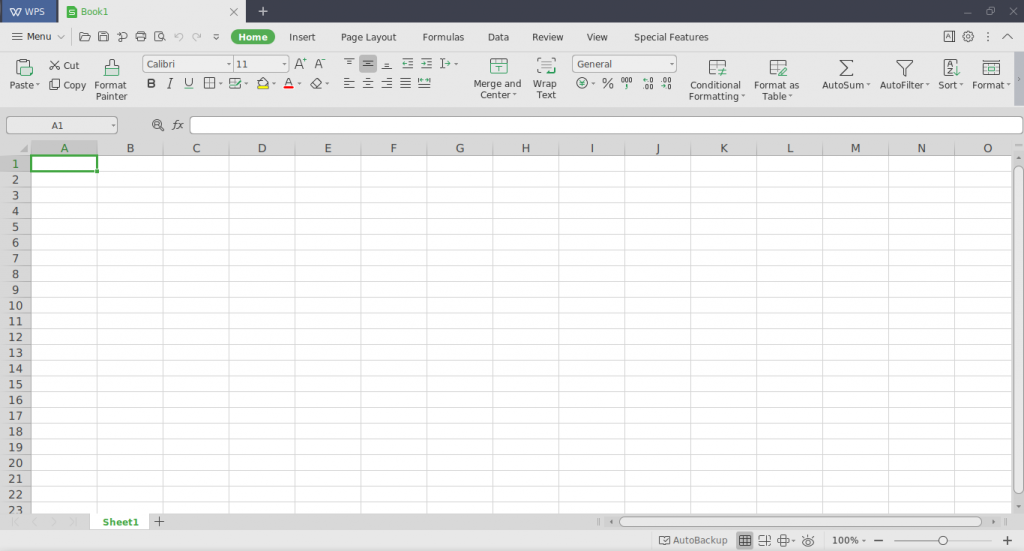Toggle AutoBackup in status bar

coord(693,541)
